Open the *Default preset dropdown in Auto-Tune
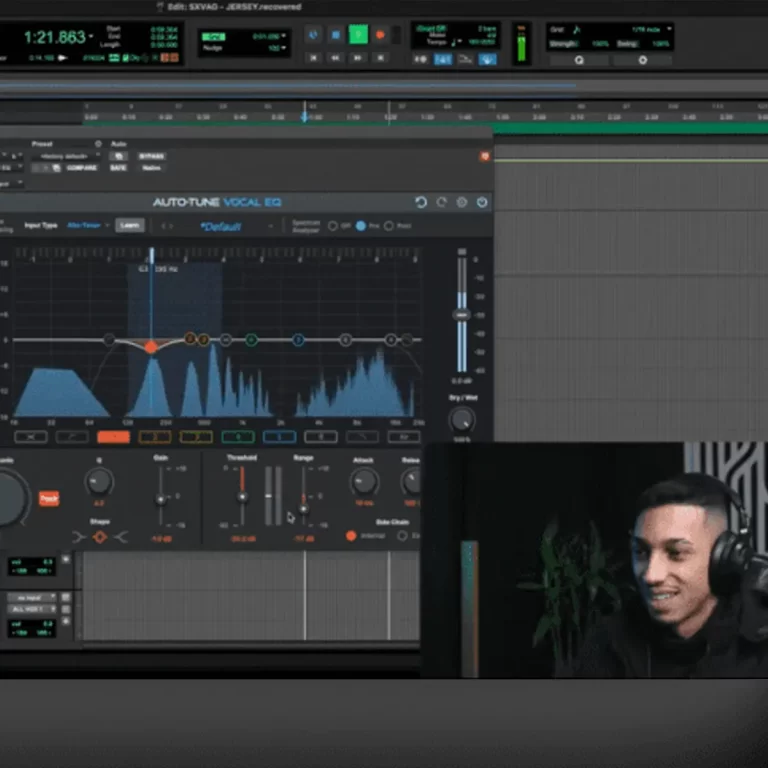Screen dimensions: 768x768 click(x=237, y=226)
